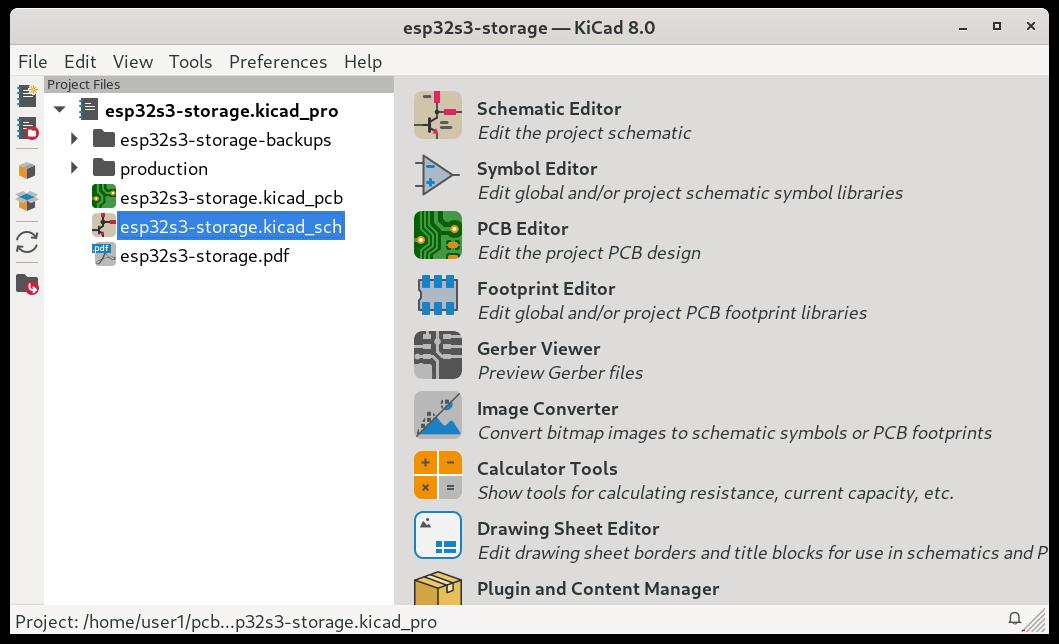Launch the Schematic Editor
This screenshot has height=644, width=1059.
(x=438, y=116)
